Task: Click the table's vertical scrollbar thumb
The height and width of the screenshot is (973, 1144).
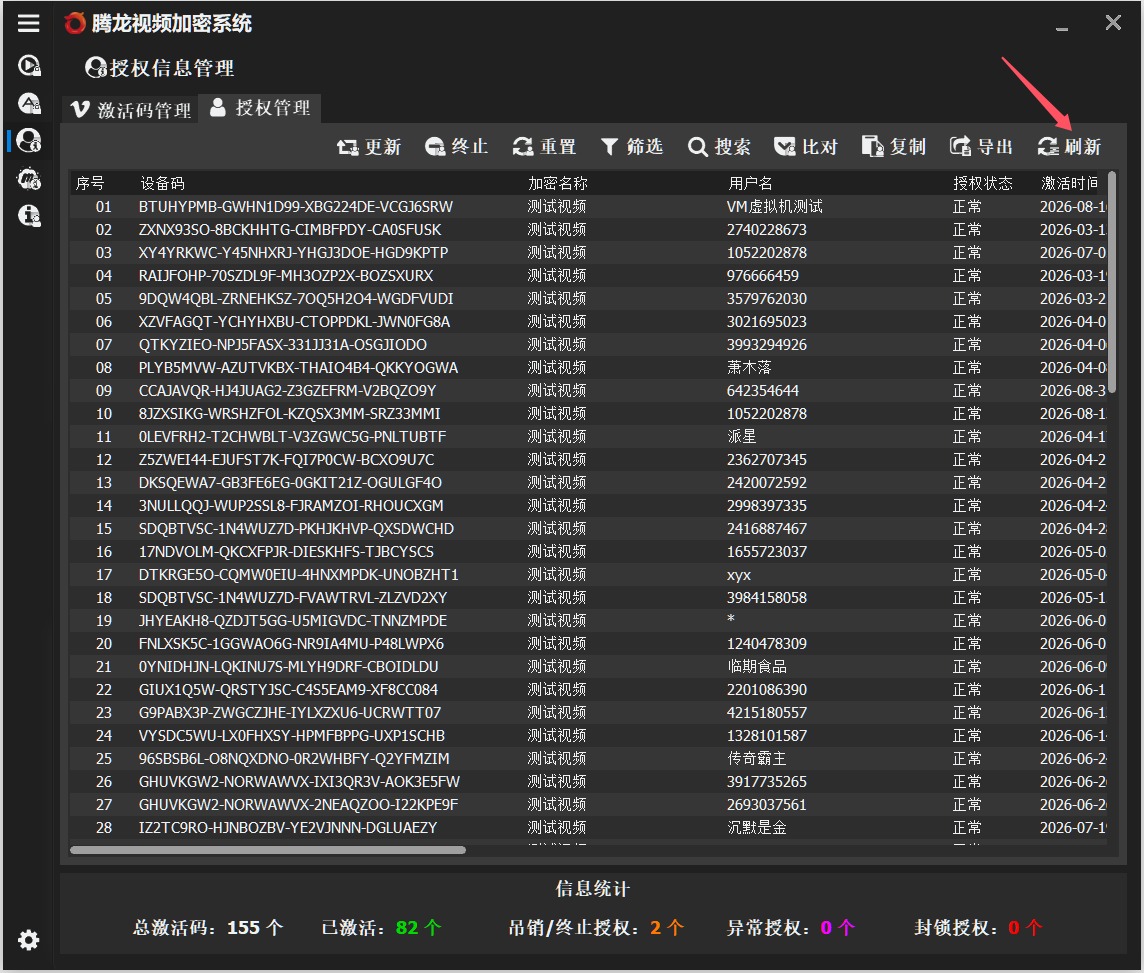Action: point(1112,282)
